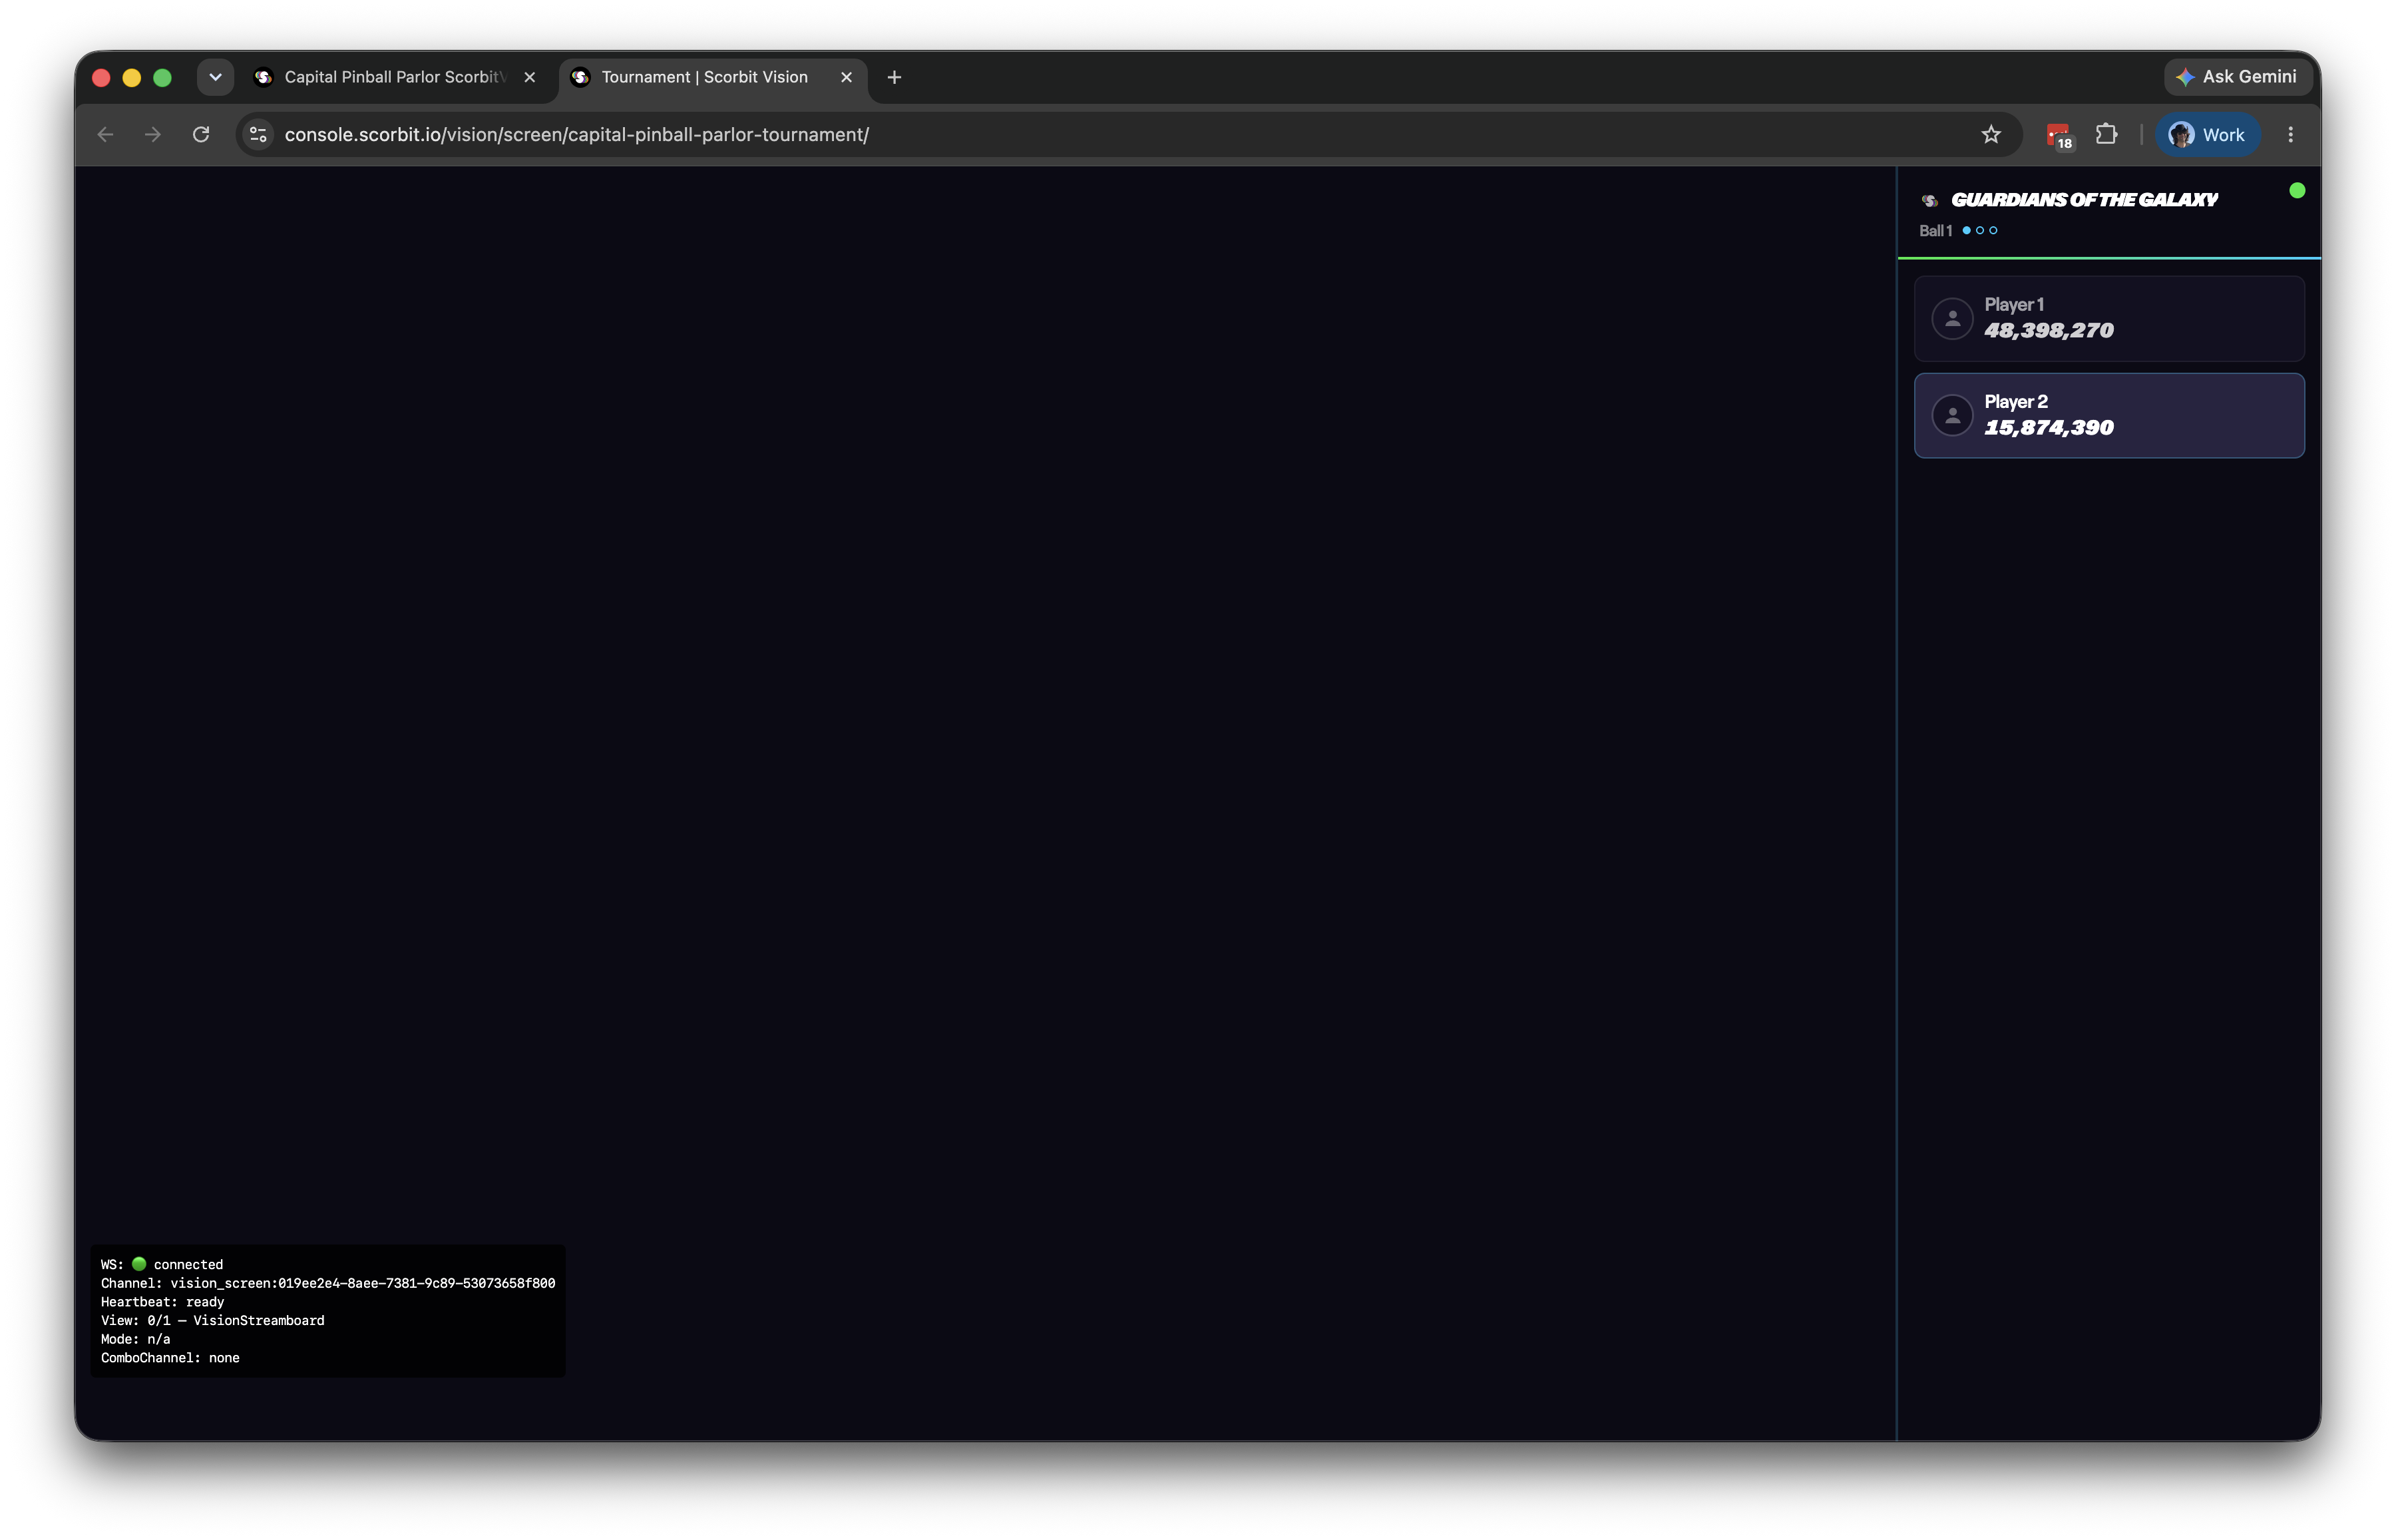
Task: Click the Mode: n/a line
Action: [x=136, y=1339]
